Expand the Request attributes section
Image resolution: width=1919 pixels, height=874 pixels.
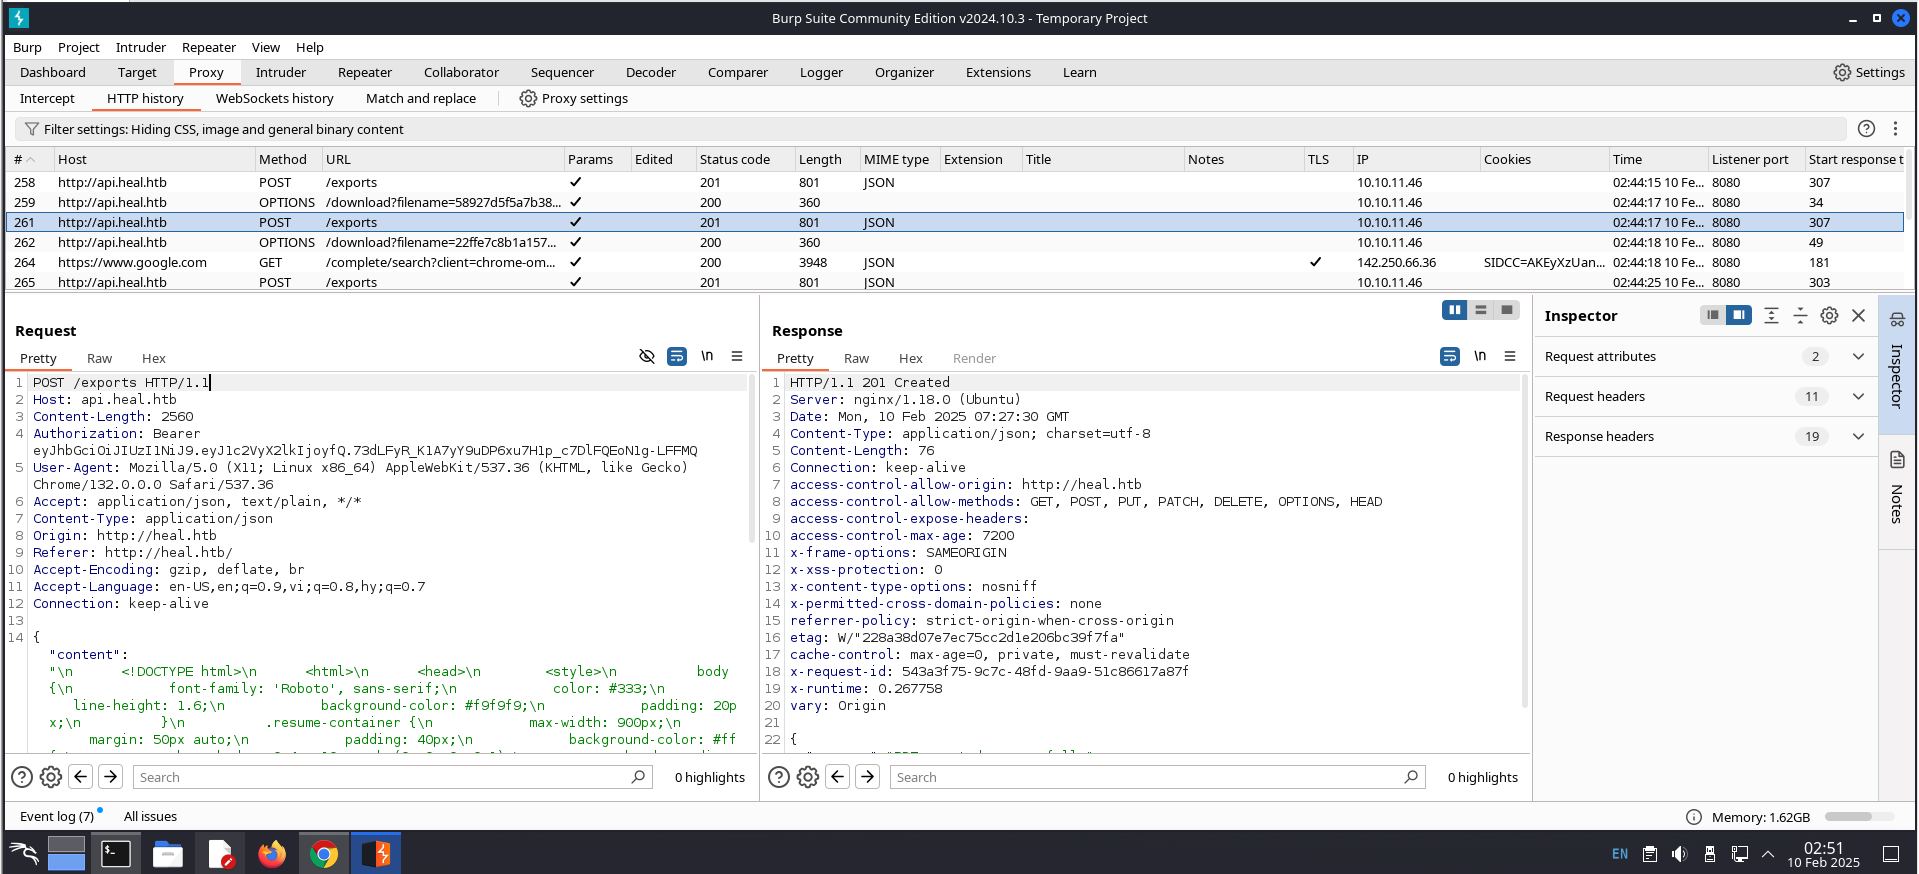(1858, 357)
